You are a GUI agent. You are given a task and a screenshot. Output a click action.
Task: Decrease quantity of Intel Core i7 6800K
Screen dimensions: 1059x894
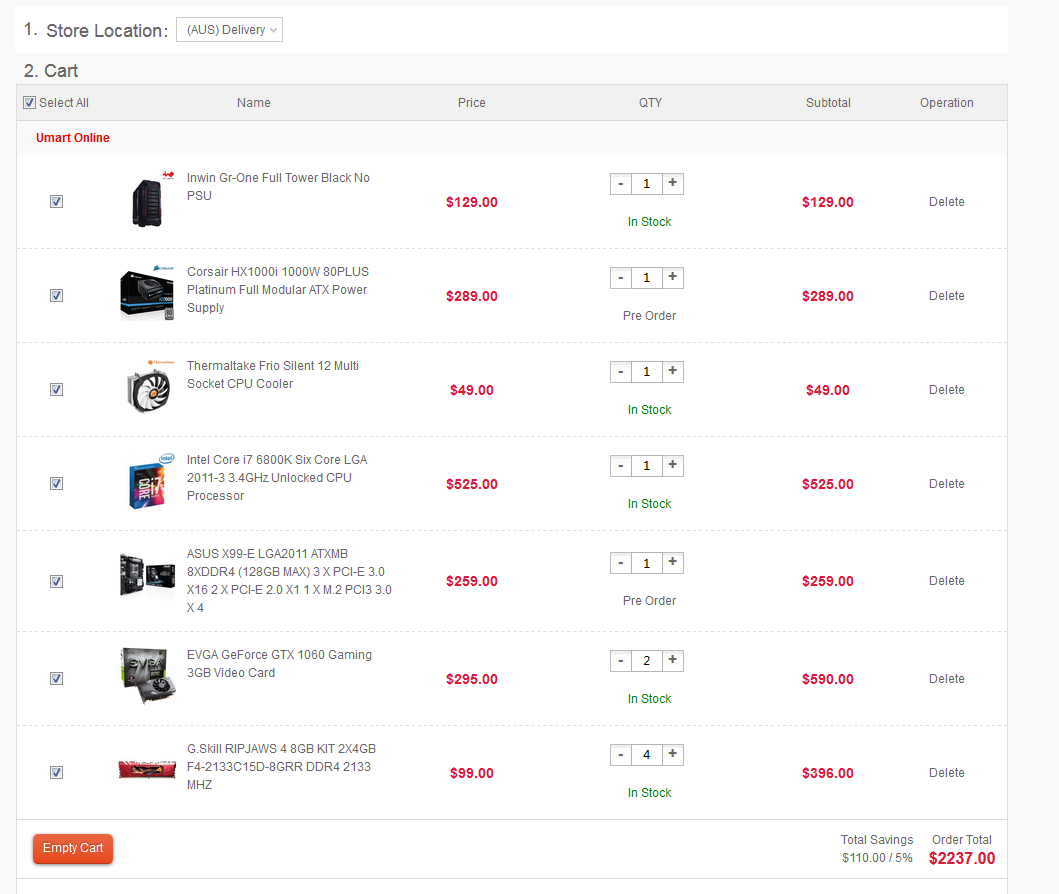tap(621, 465)
